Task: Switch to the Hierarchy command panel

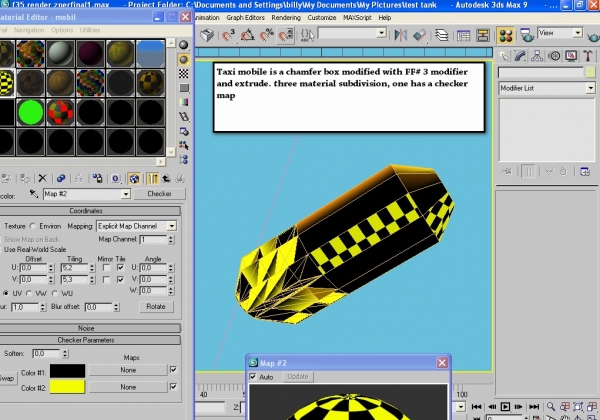Action: click(537, 56)
